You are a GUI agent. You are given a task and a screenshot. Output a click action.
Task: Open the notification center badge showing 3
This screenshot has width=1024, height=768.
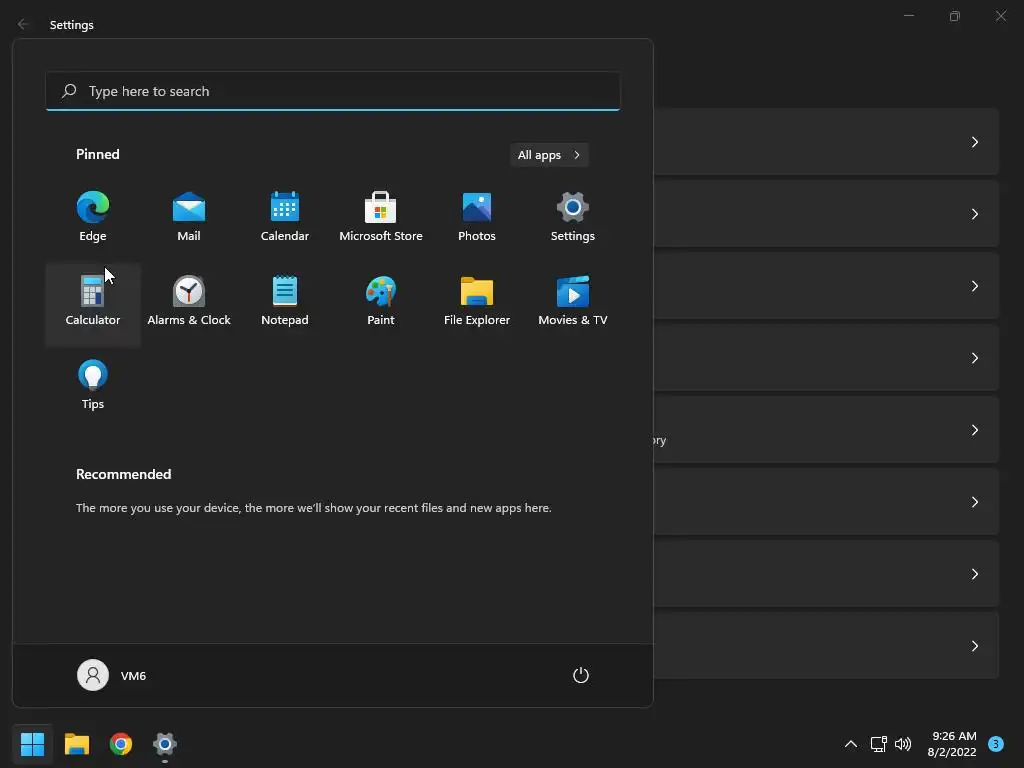996,744
